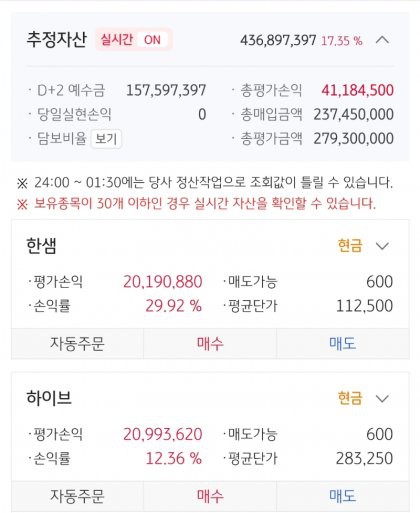Tap 매도 for 하이브
This screenshot has height=513, width=420.
342,496
